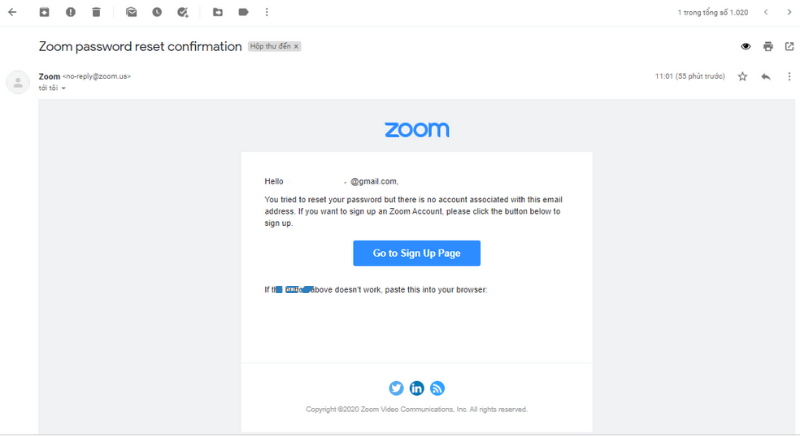Open email in a new window
This screenshot has width=800, height=436.
click(790, 46)
